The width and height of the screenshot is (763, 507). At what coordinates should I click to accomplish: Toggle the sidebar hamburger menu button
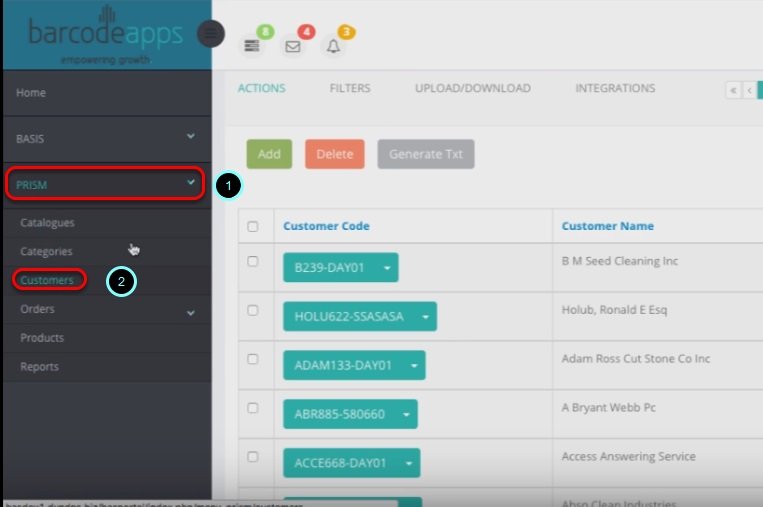[211, 34]
